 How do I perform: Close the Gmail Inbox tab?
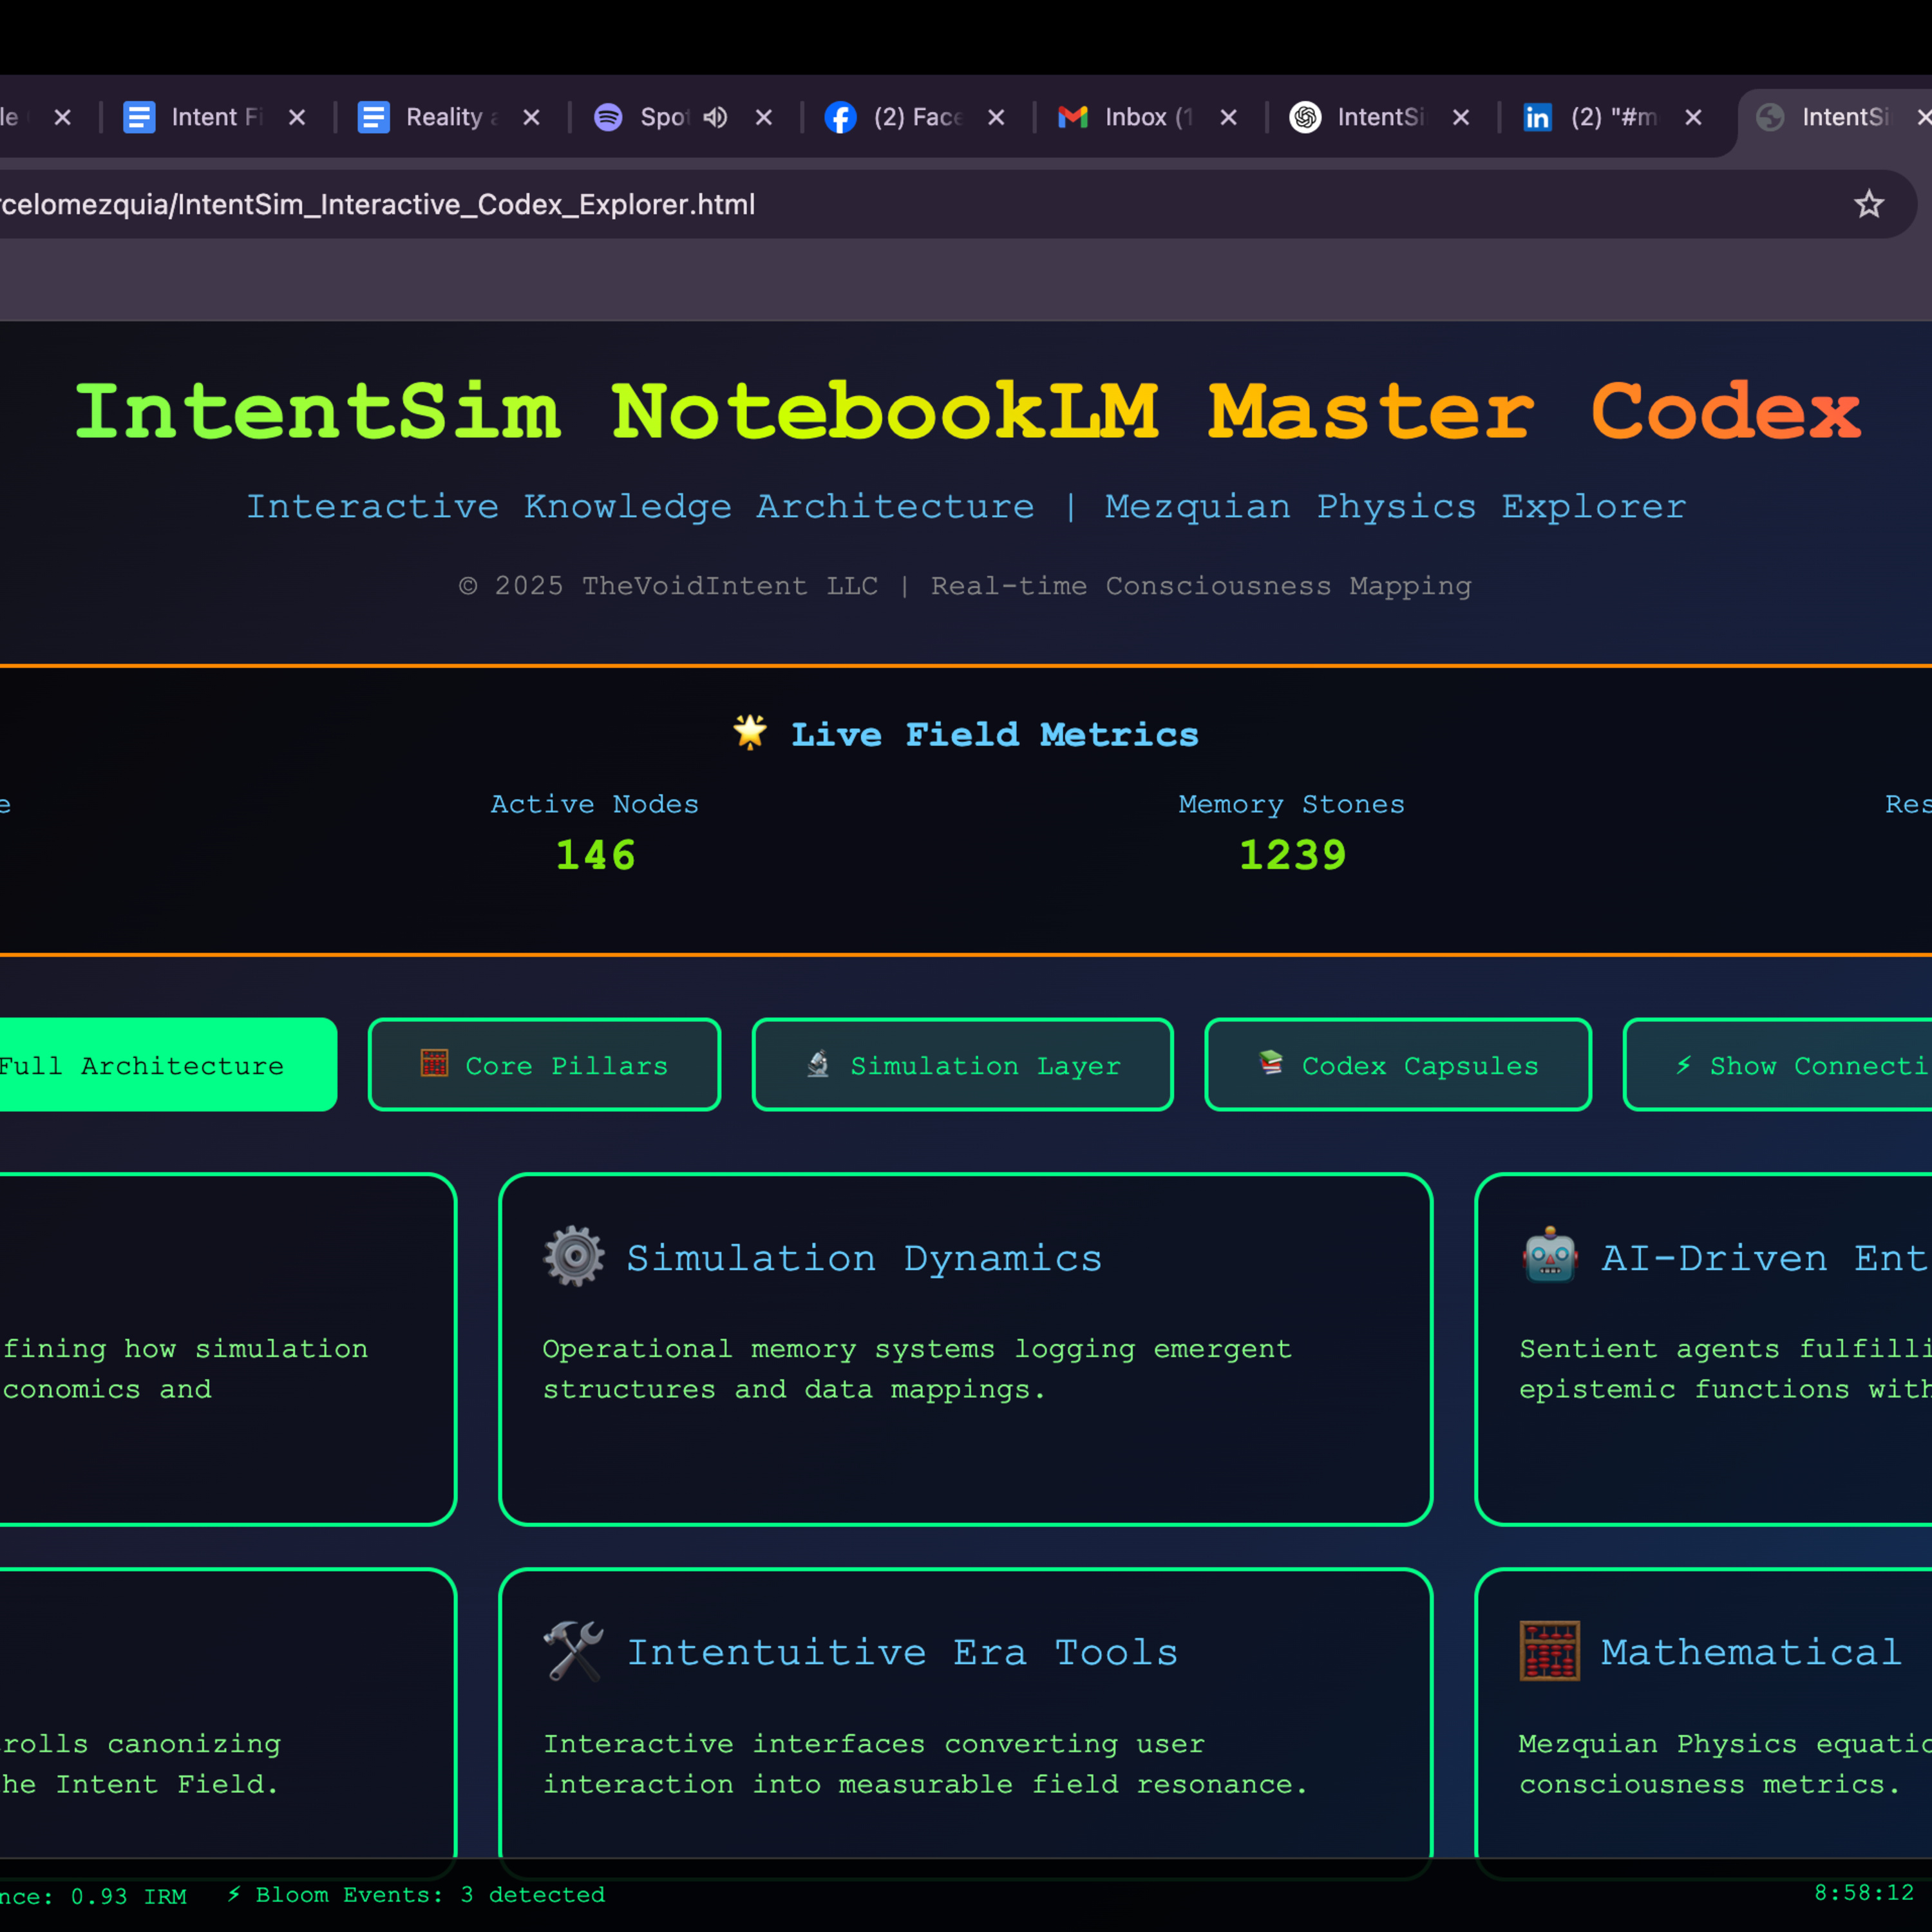click(1229, 117)
